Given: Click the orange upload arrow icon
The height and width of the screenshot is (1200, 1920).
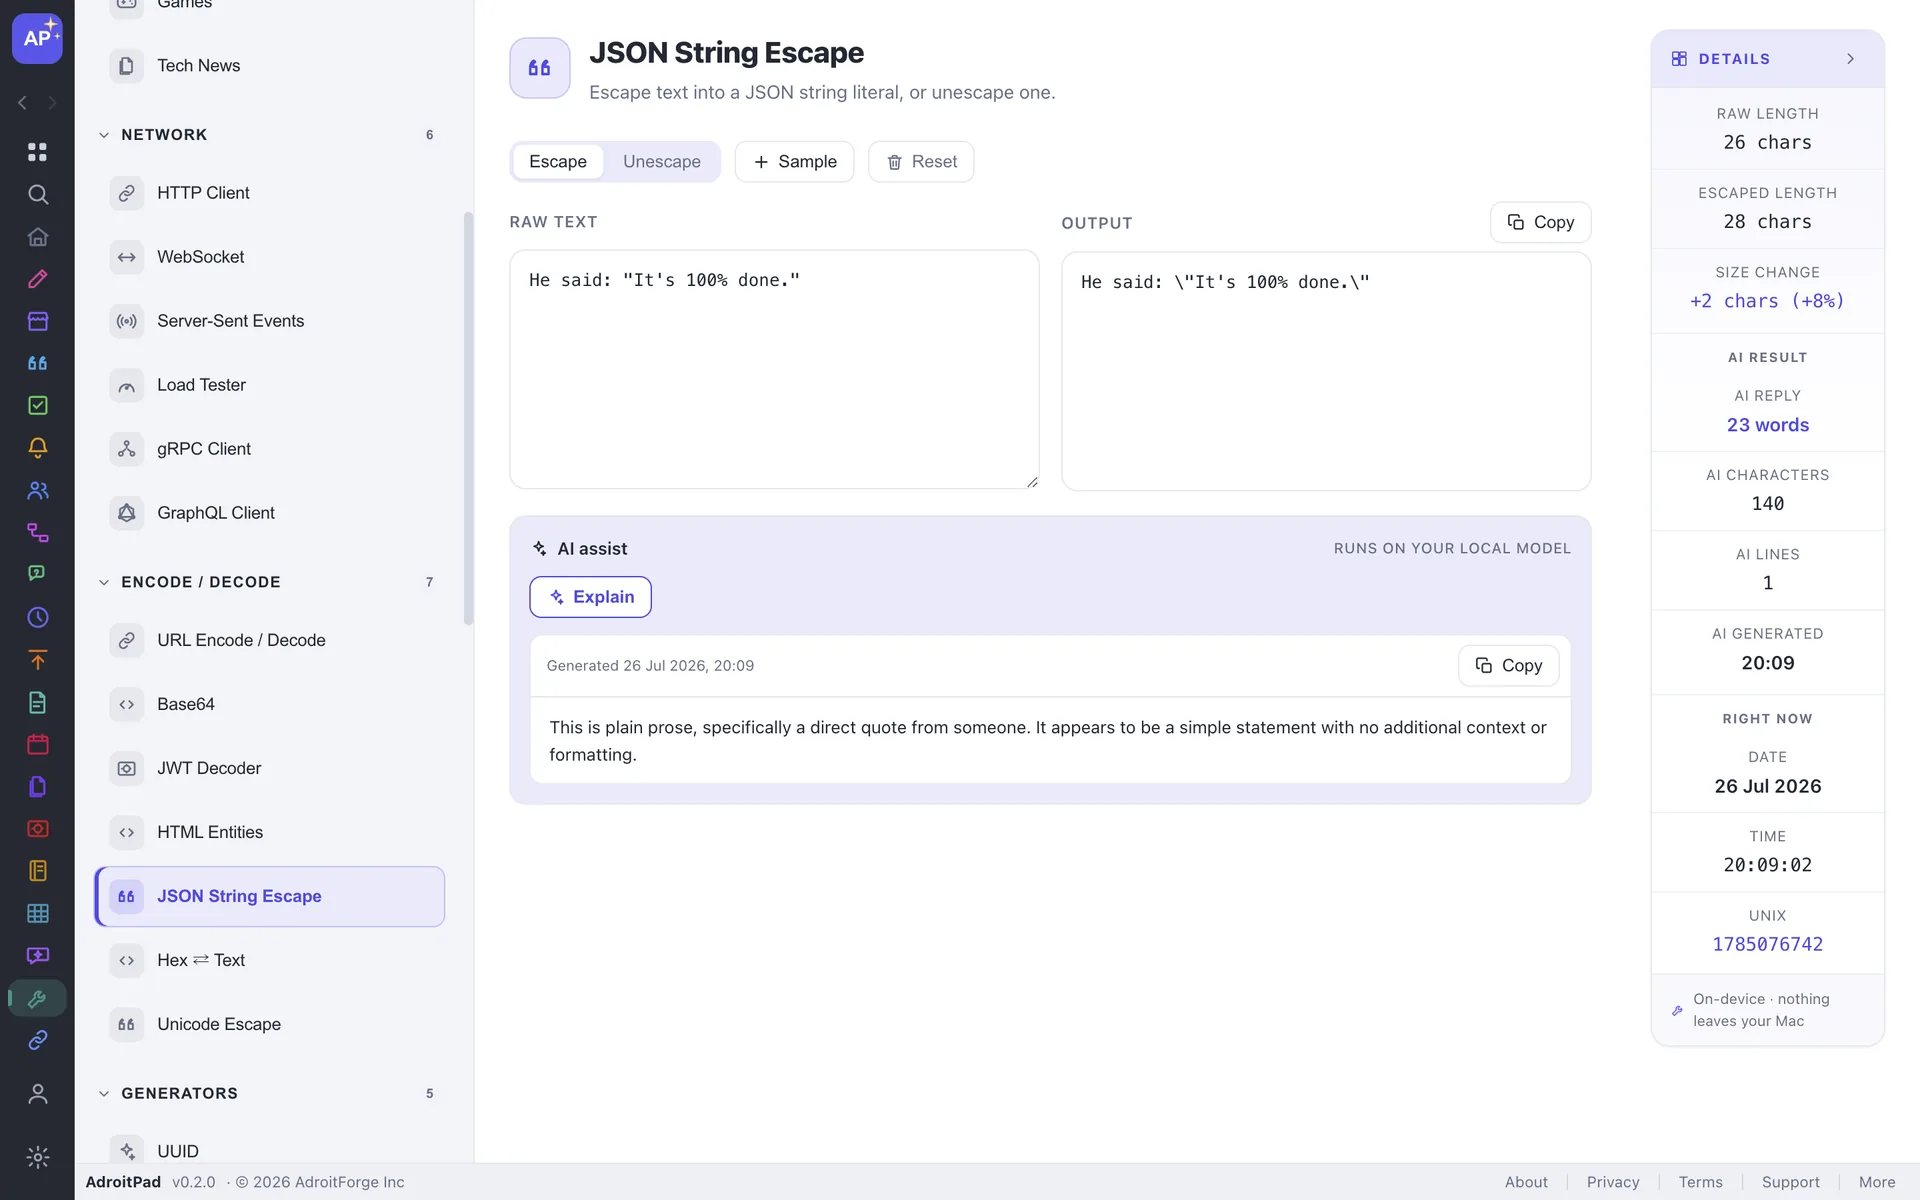Looking at the screenshot, I should tap(37, 660).
